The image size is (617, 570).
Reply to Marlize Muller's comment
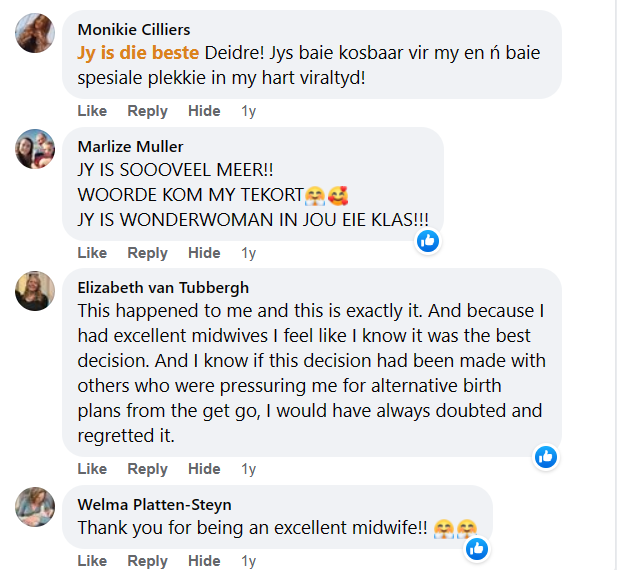[x=147, y=253]
